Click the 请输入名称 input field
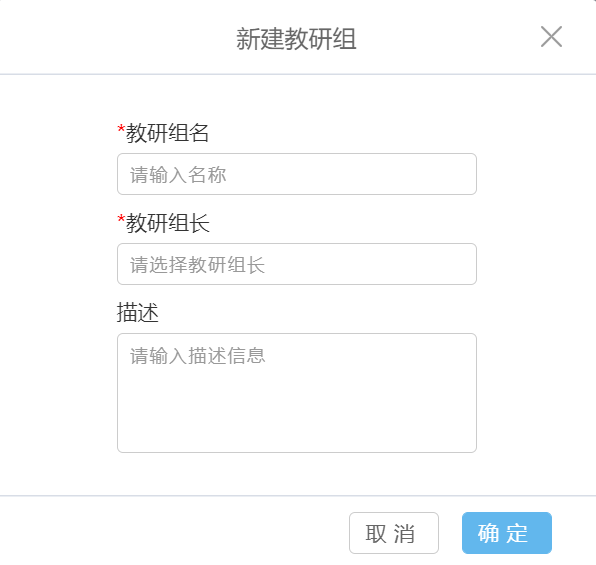 click(296, 174)
